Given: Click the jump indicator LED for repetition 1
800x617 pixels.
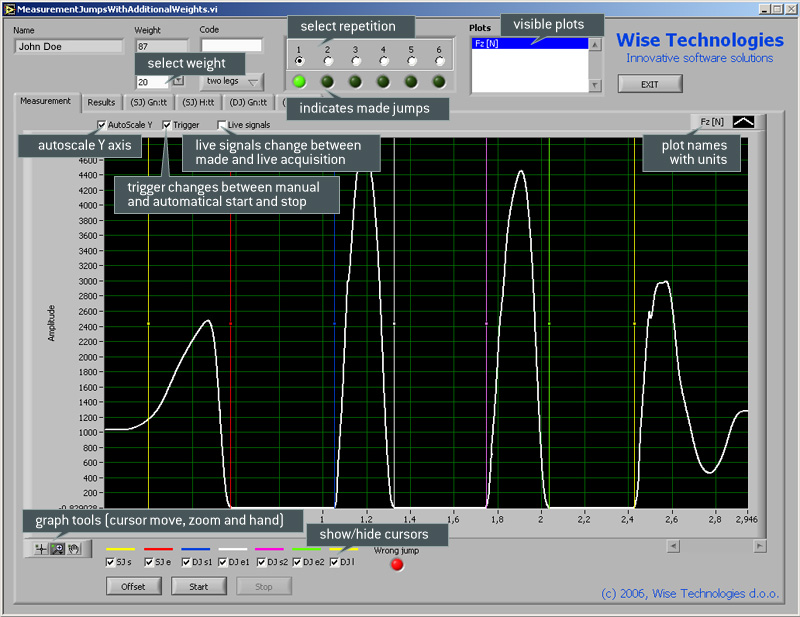Looking at the screenshot, I should (299, 81).
